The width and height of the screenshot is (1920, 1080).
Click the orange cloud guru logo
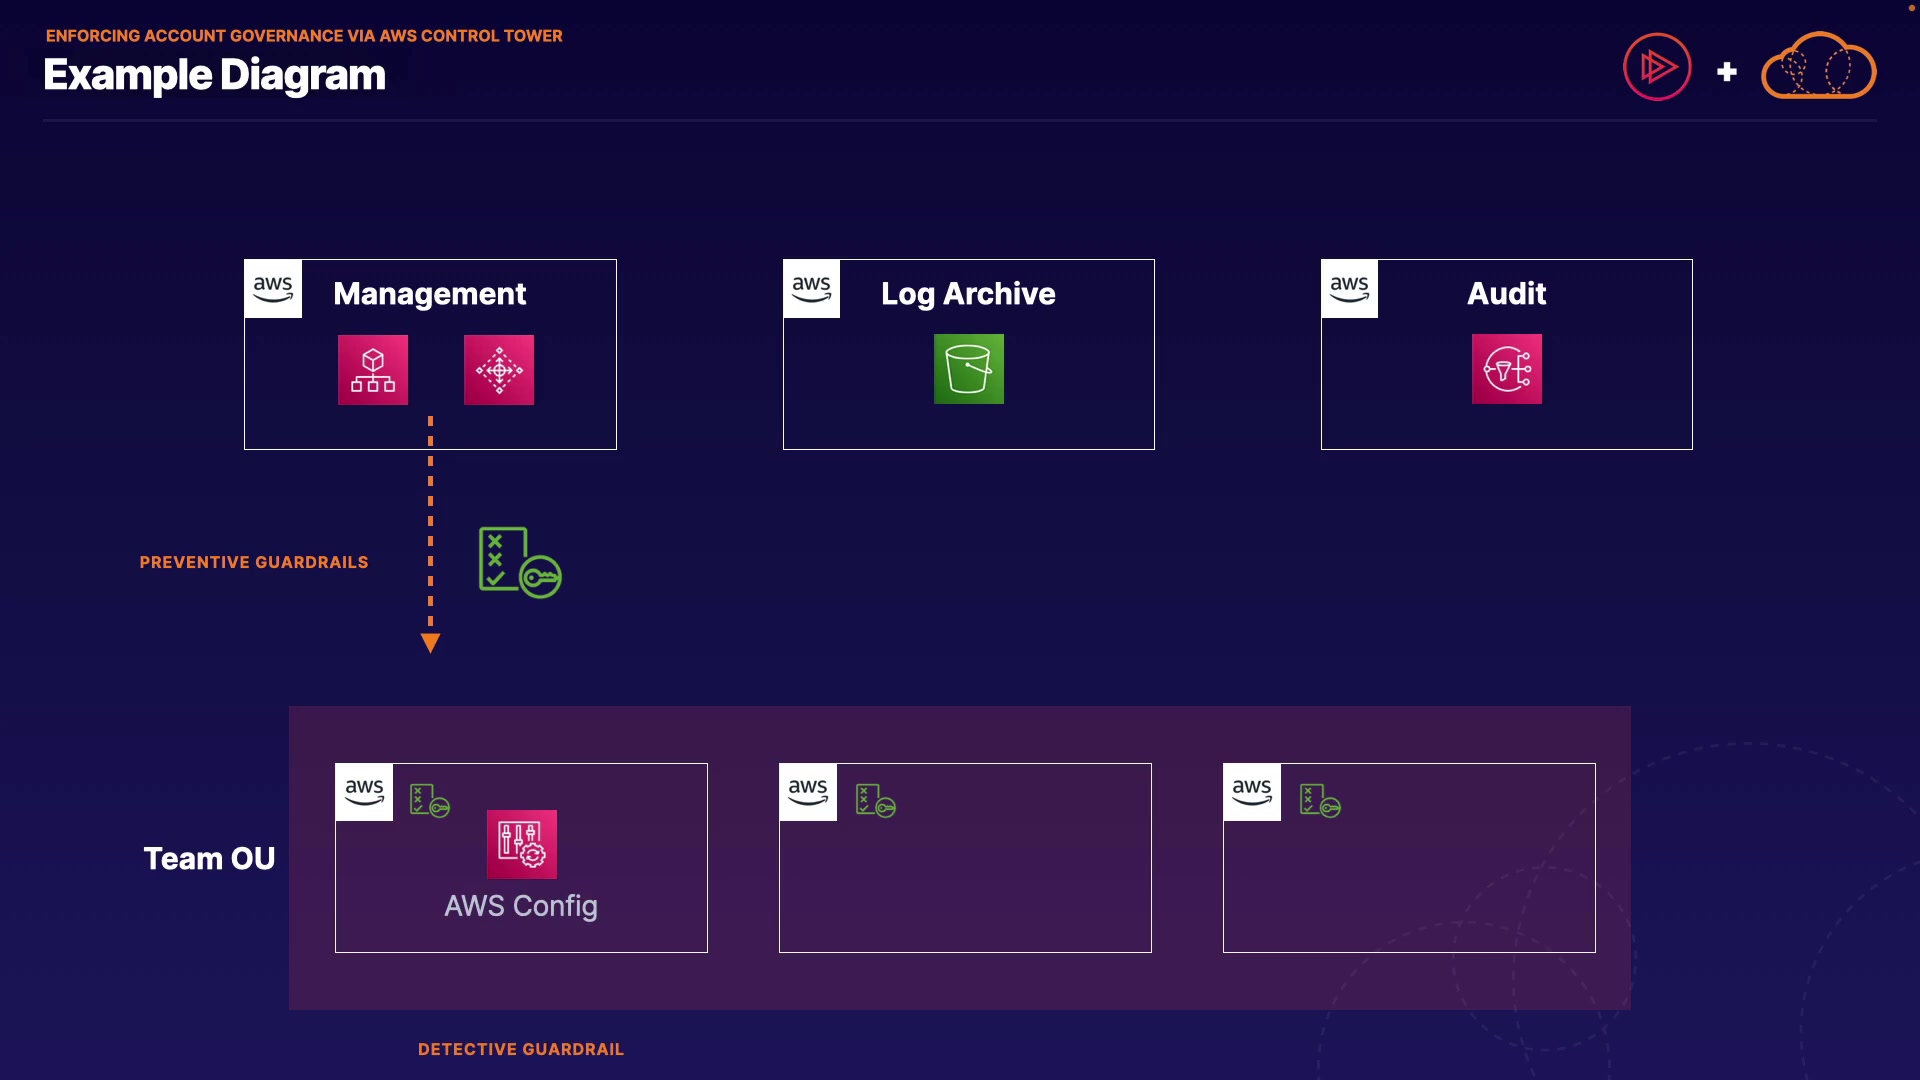(x=1818, y=67)
